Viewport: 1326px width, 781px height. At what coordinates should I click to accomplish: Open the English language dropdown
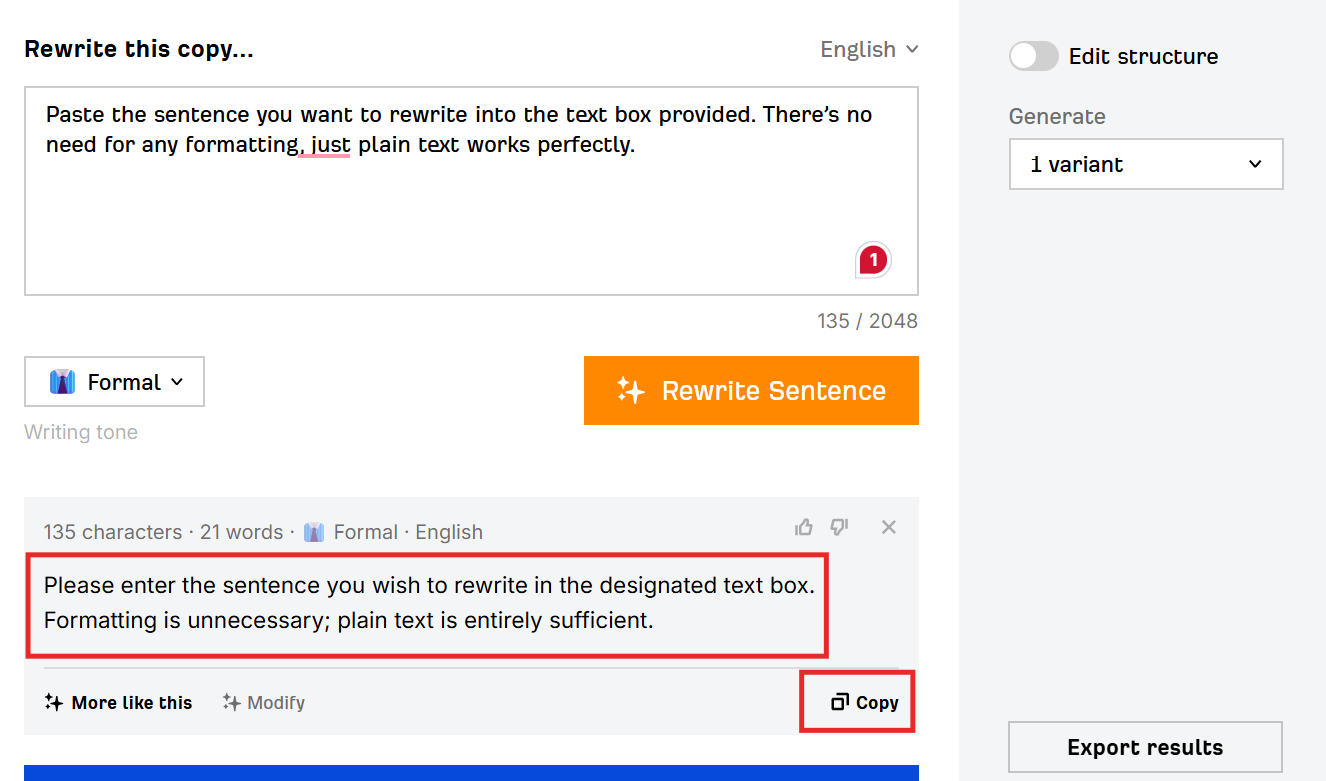[868, 48]
